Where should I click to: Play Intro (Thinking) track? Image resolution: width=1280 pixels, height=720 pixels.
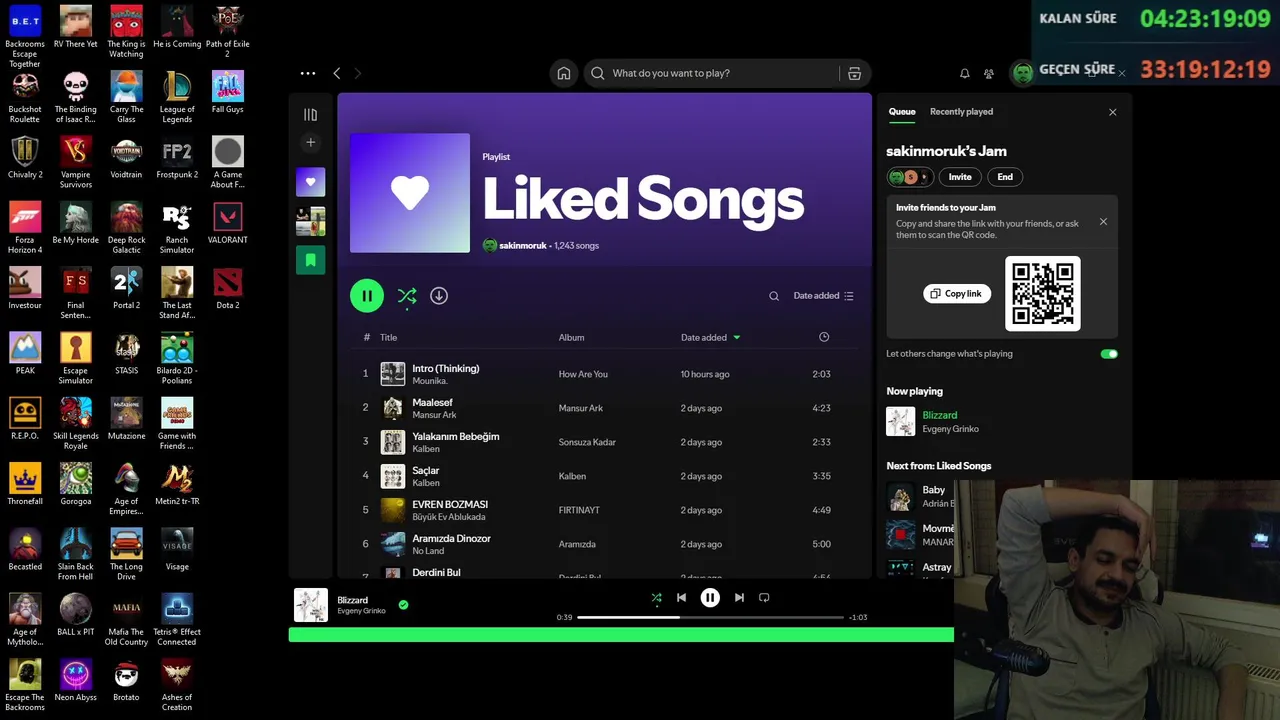point(445,368)
